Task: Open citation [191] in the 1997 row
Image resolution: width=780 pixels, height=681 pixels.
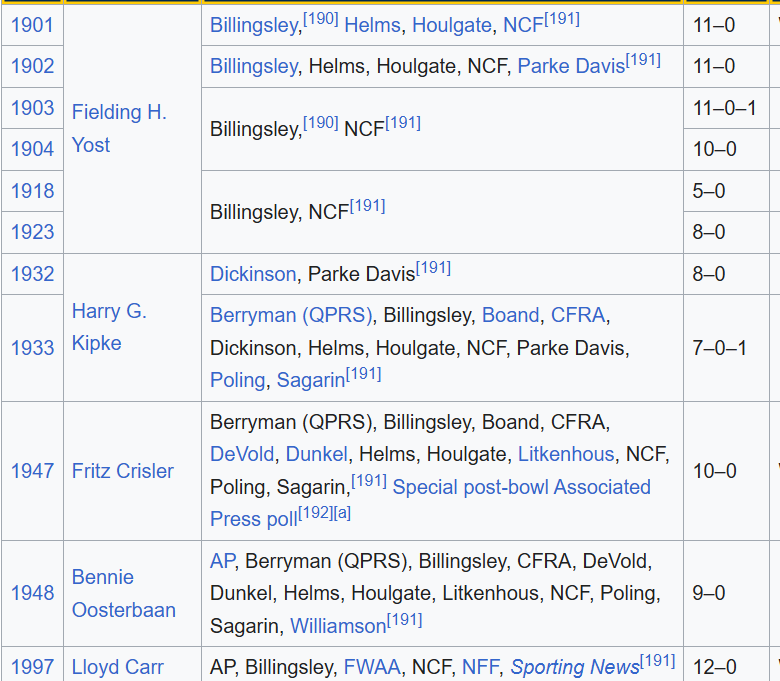Action: [x=658, y=661]
